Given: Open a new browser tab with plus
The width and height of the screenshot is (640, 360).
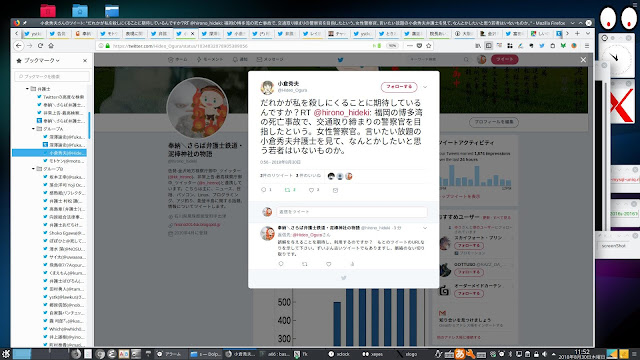Looking at the screenshot, I should 577,33.
